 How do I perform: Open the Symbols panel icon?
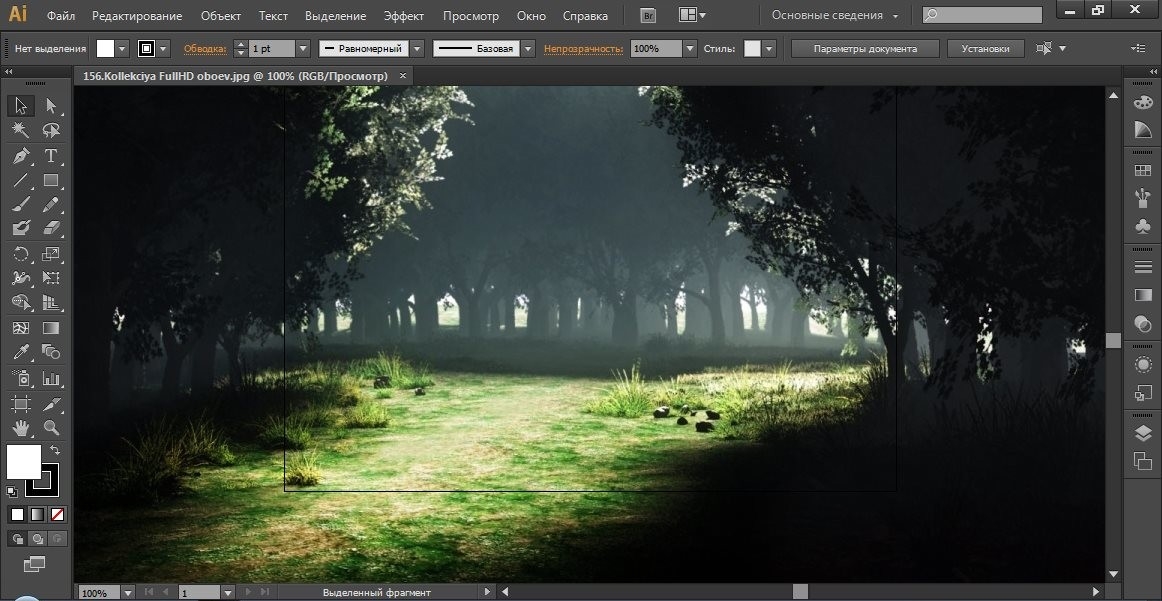click(x=1142, y=226)
